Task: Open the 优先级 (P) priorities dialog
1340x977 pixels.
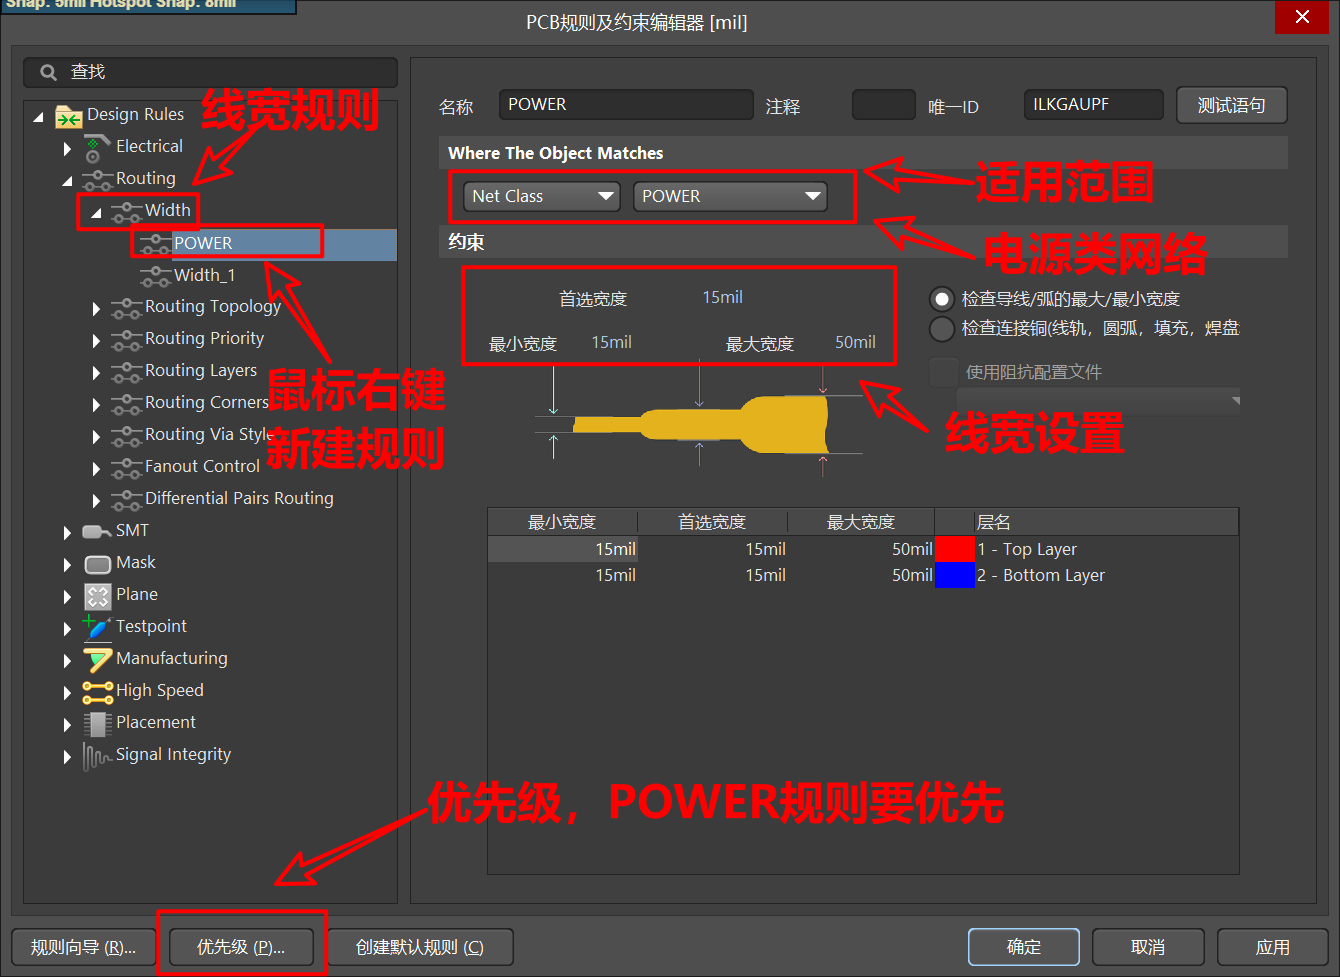Action: (x=241, y=947)
